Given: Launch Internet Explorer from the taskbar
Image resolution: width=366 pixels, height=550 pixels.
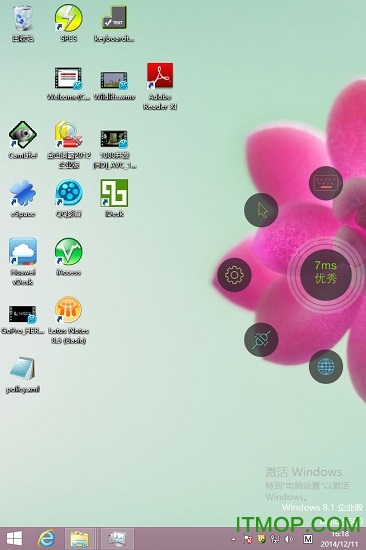Looking at the screenshot, I should click(46, 538).
